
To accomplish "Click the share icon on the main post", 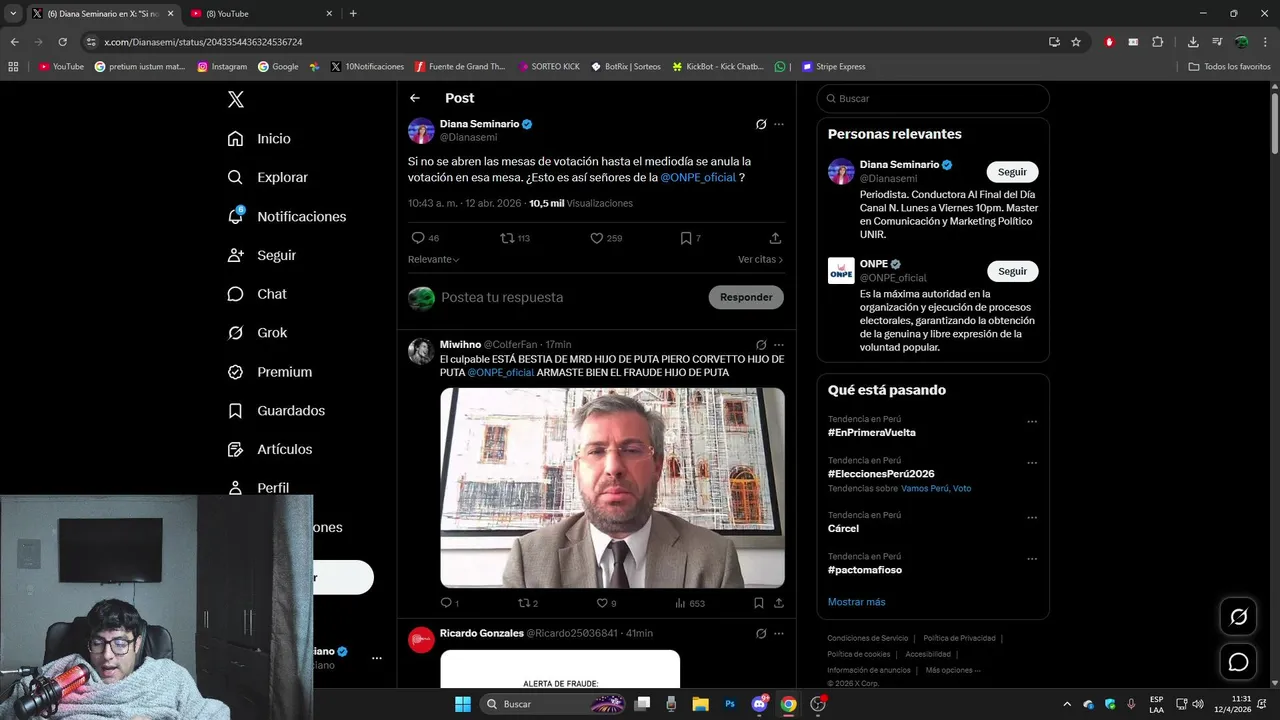I will [775, 238].
